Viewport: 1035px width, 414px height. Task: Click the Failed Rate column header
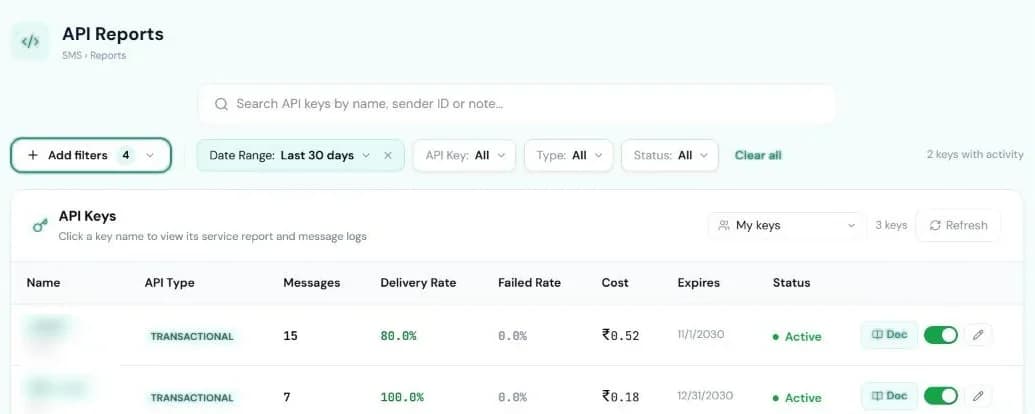[x=529, y=283]
